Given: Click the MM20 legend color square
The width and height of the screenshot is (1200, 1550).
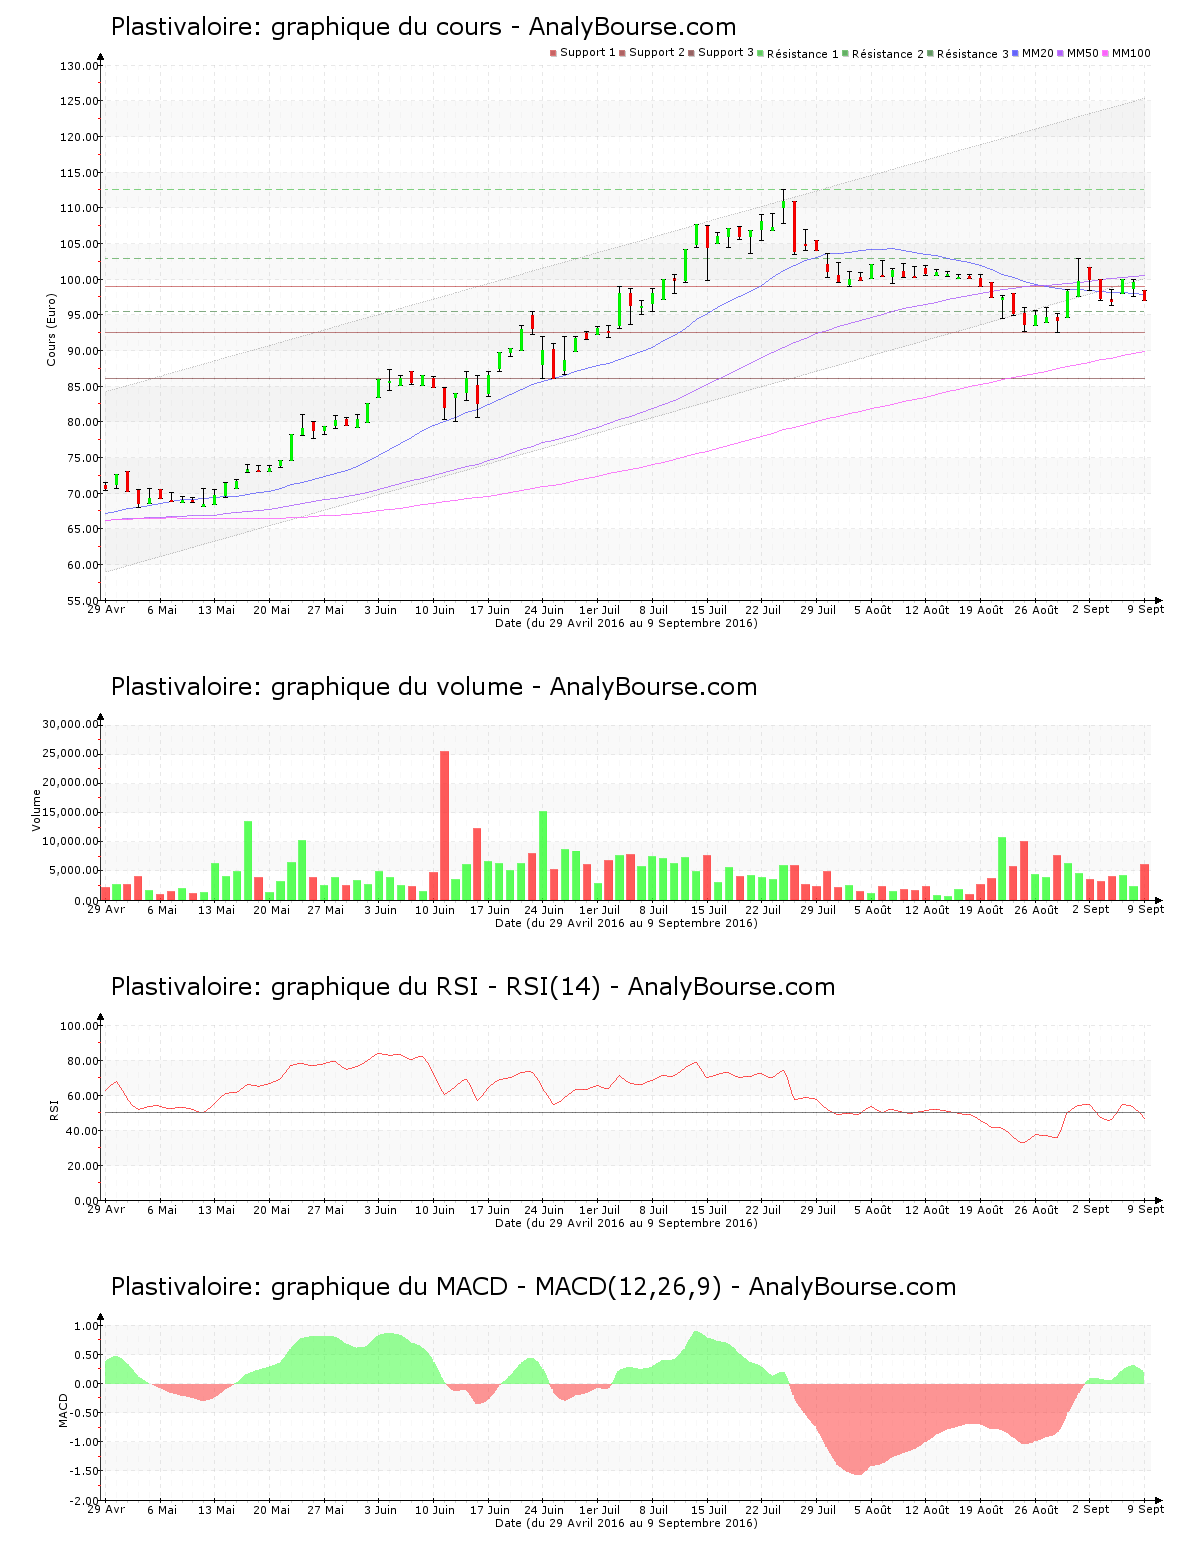Looking at the screenshot, I should point(1016,53).
